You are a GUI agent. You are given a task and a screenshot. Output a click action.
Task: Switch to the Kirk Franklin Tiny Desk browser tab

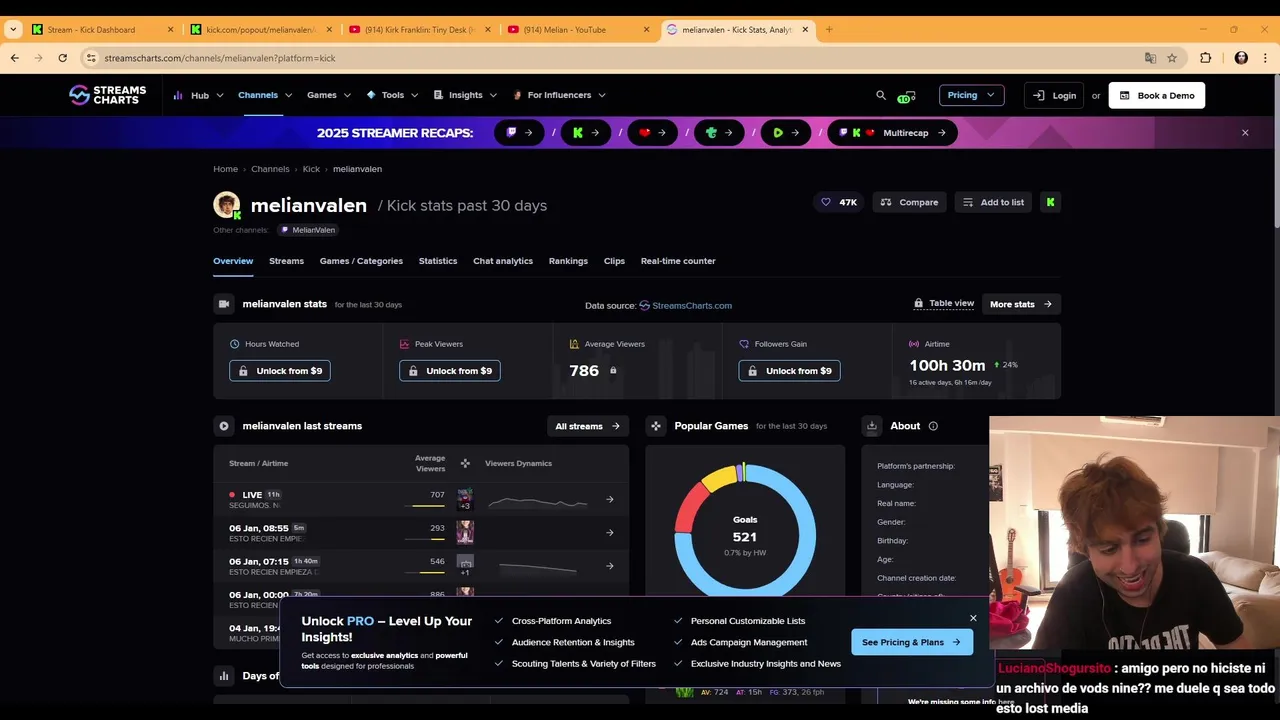(x=420, y=30)
